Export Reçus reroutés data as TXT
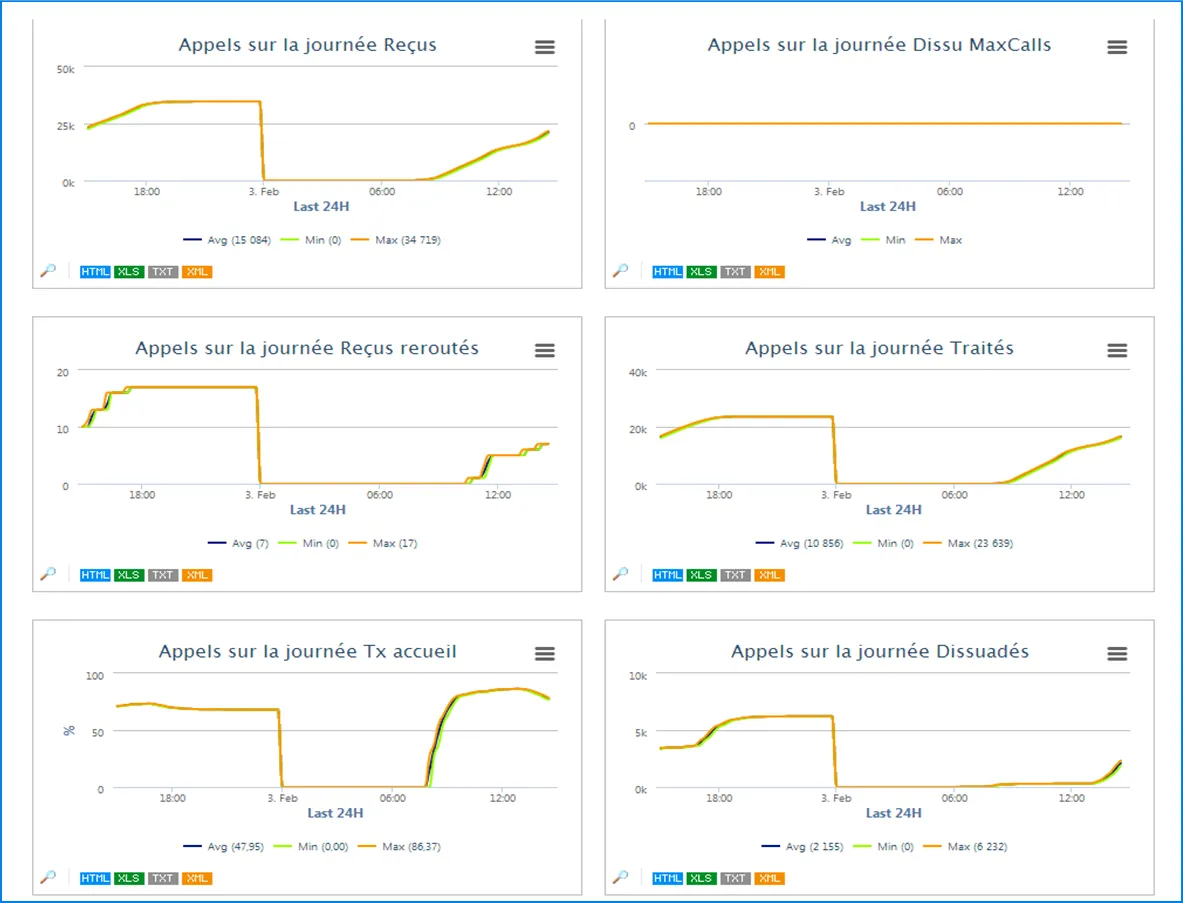 click(x=162, y=575)
